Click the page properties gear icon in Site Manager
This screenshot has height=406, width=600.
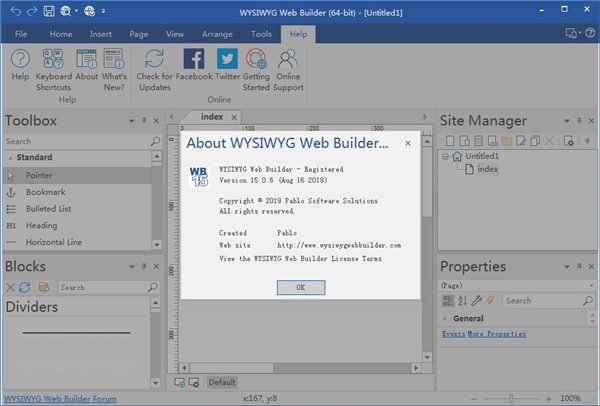[569, 141]
